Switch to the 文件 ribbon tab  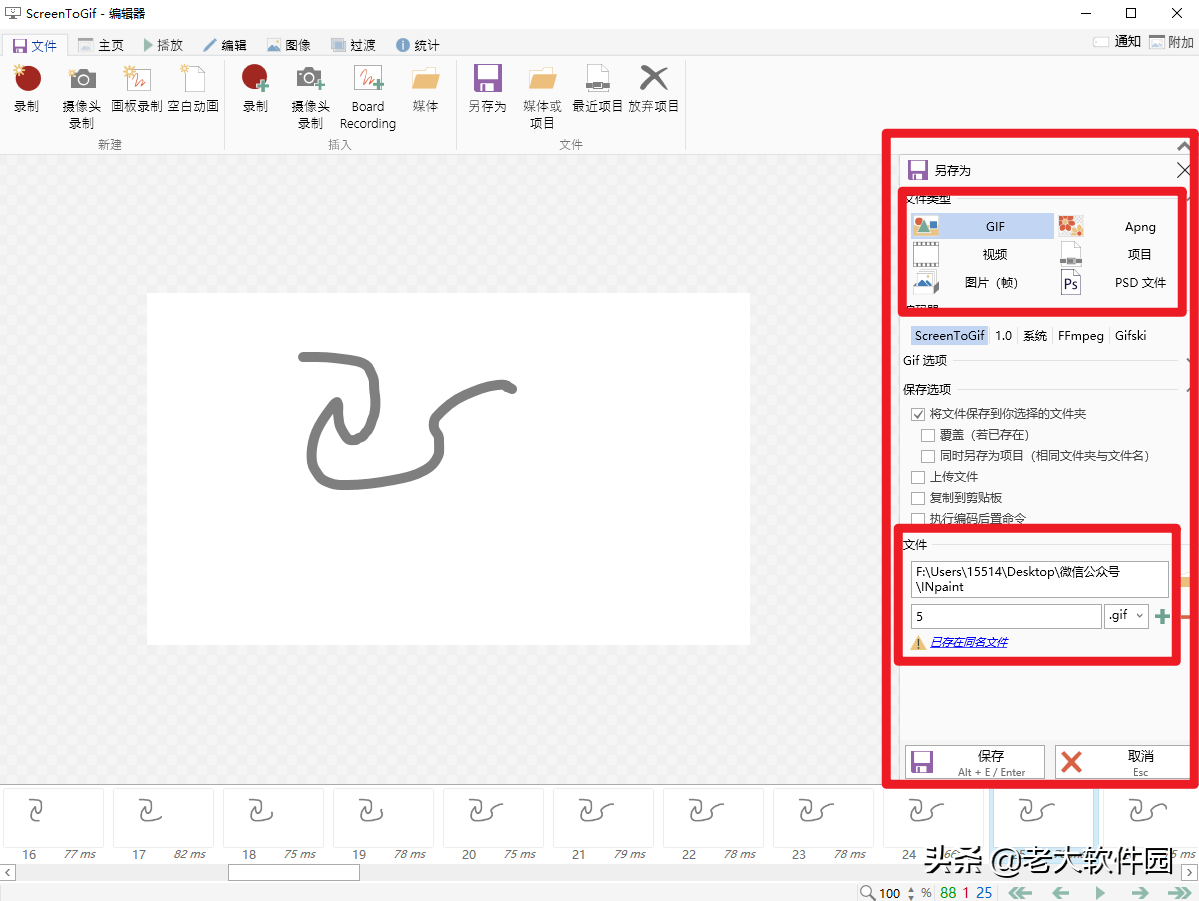[x=34, y=46]
